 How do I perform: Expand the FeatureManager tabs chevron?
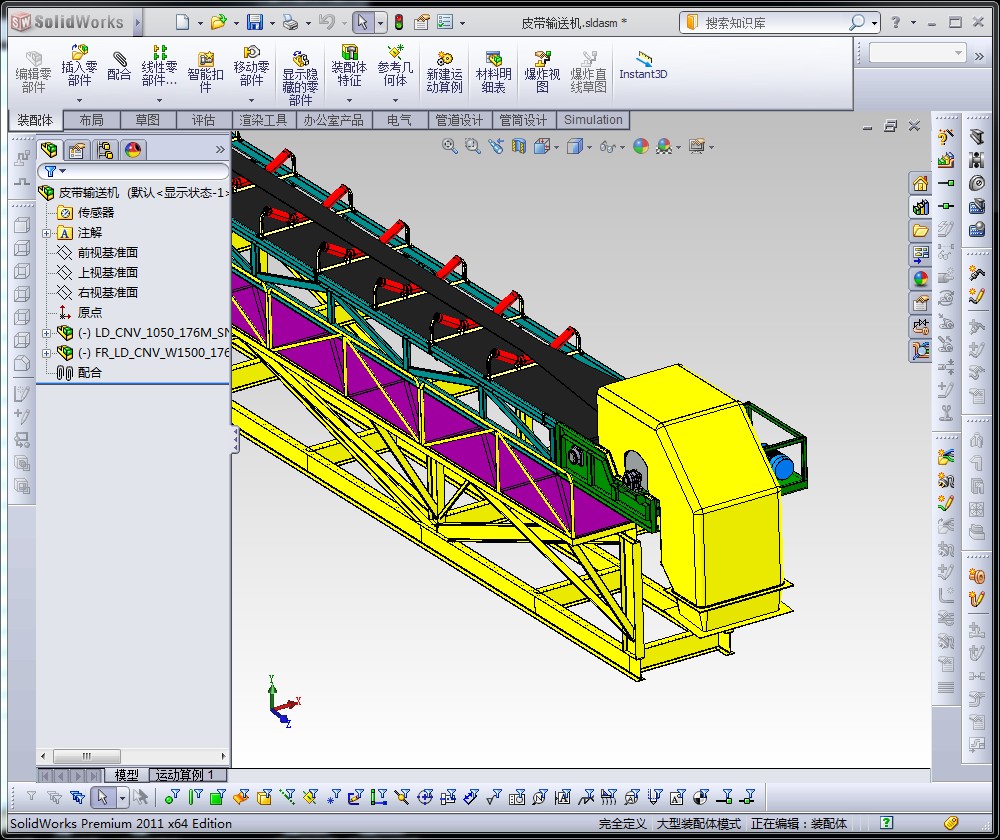[x=220, y=149]
